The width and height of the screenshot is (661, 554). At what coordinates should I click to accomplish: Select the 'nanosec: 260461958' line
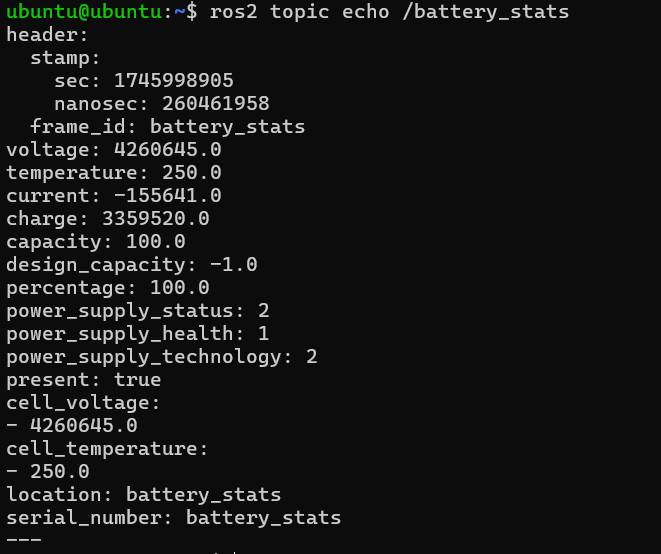click(x=162, y=104)
